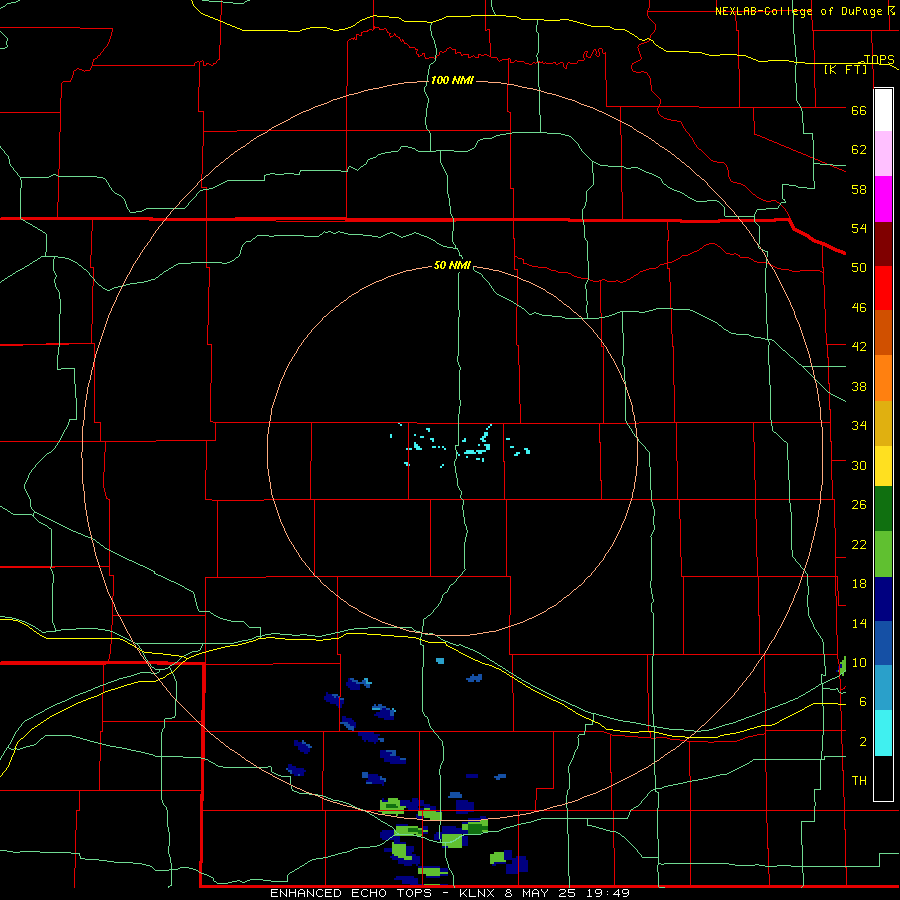Click the dark red color band near 54
Image resolution: width=900 pixels, height=900 pixels.
tap(883, 244)
